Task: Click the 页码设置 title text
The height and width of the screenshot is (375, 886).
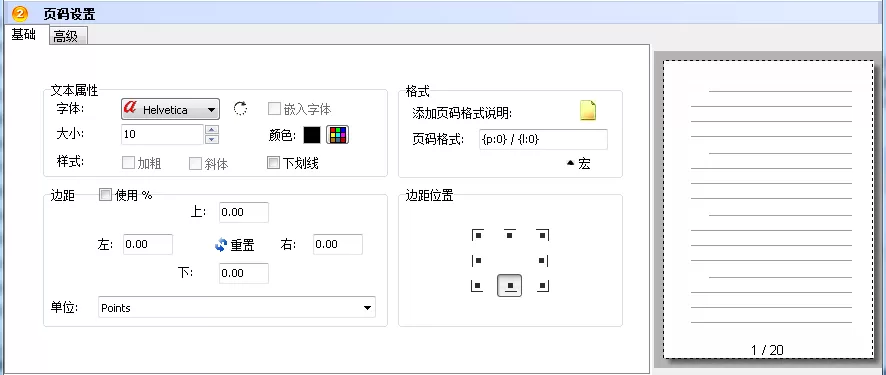Action: pos(70,14)
